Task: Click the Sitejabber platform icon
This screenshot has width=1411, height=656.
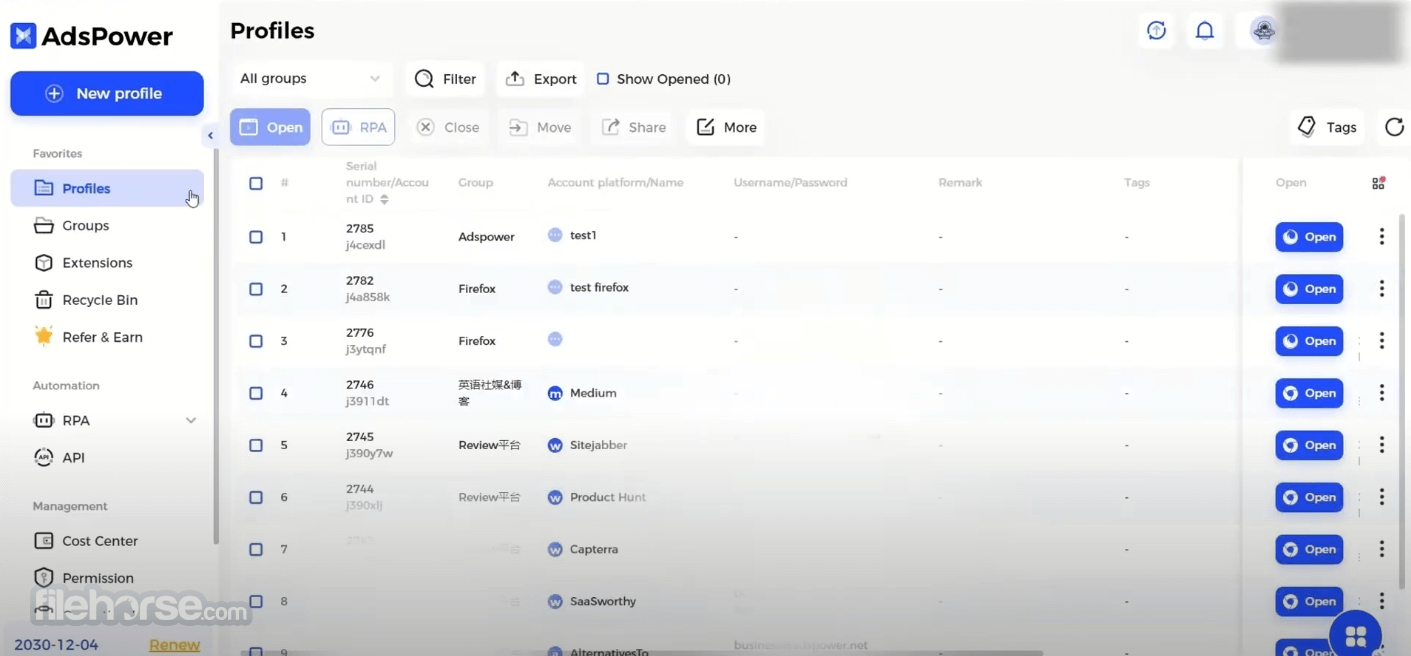Action: 555,445
